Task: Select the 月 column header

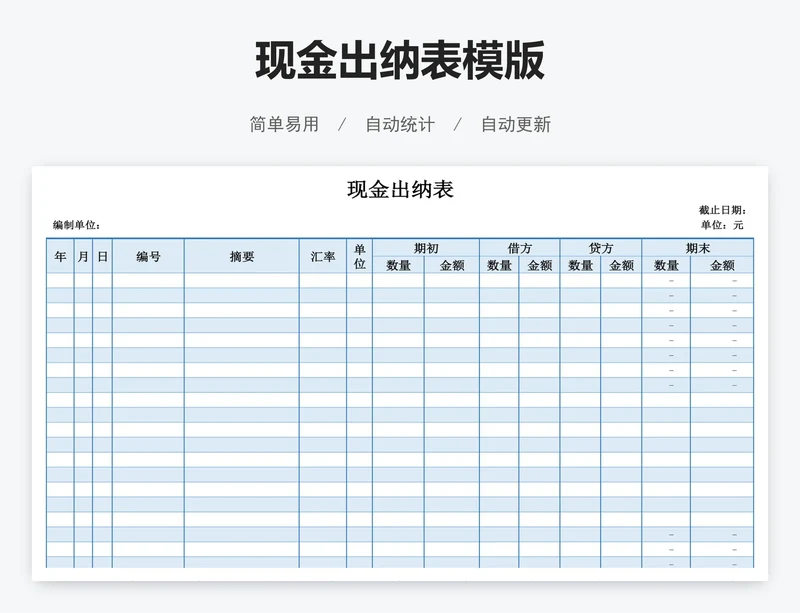Action: [83, 256]
